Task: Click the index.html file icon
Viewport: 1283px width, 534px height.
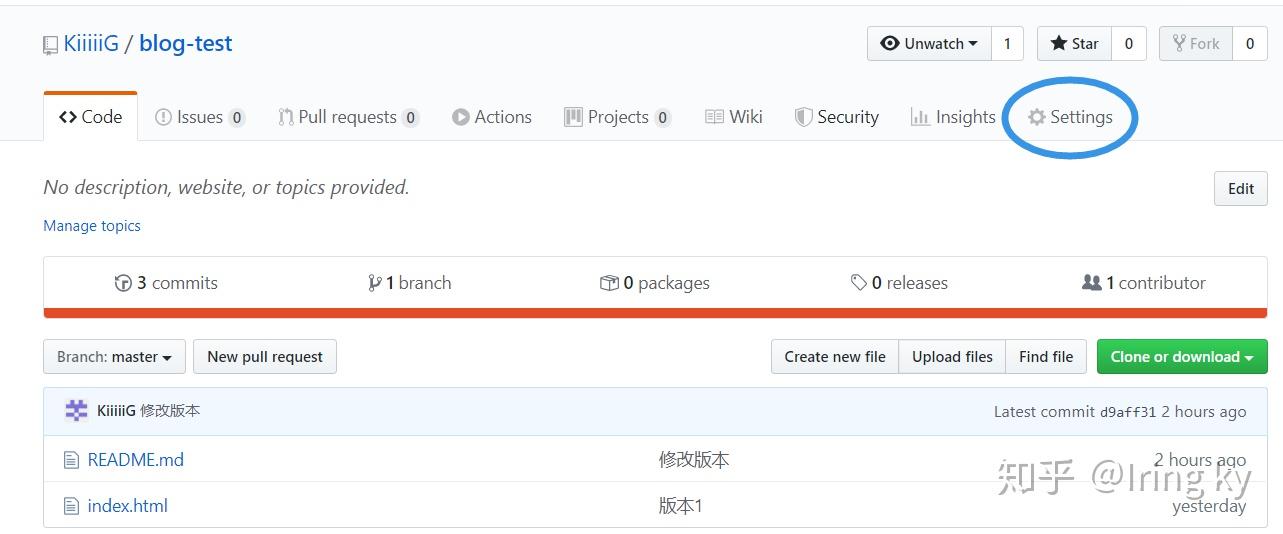Action: pos(71,506)
